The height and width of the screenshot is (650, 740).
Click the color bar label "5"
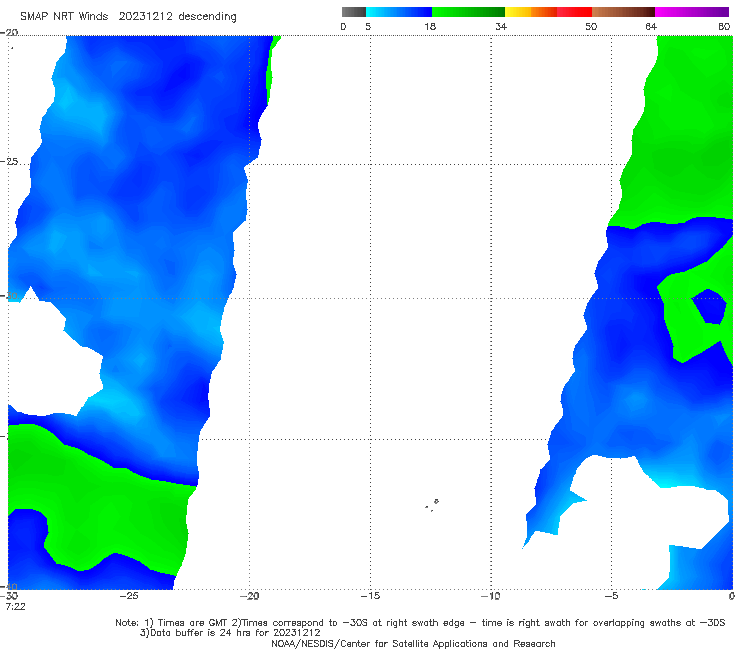(x=368, y=26)
